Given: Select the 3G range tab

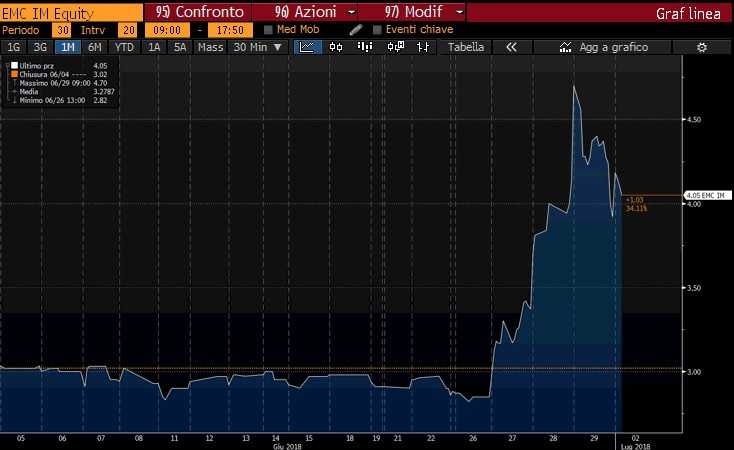Looking at the screenshot, I should [40, 47].
